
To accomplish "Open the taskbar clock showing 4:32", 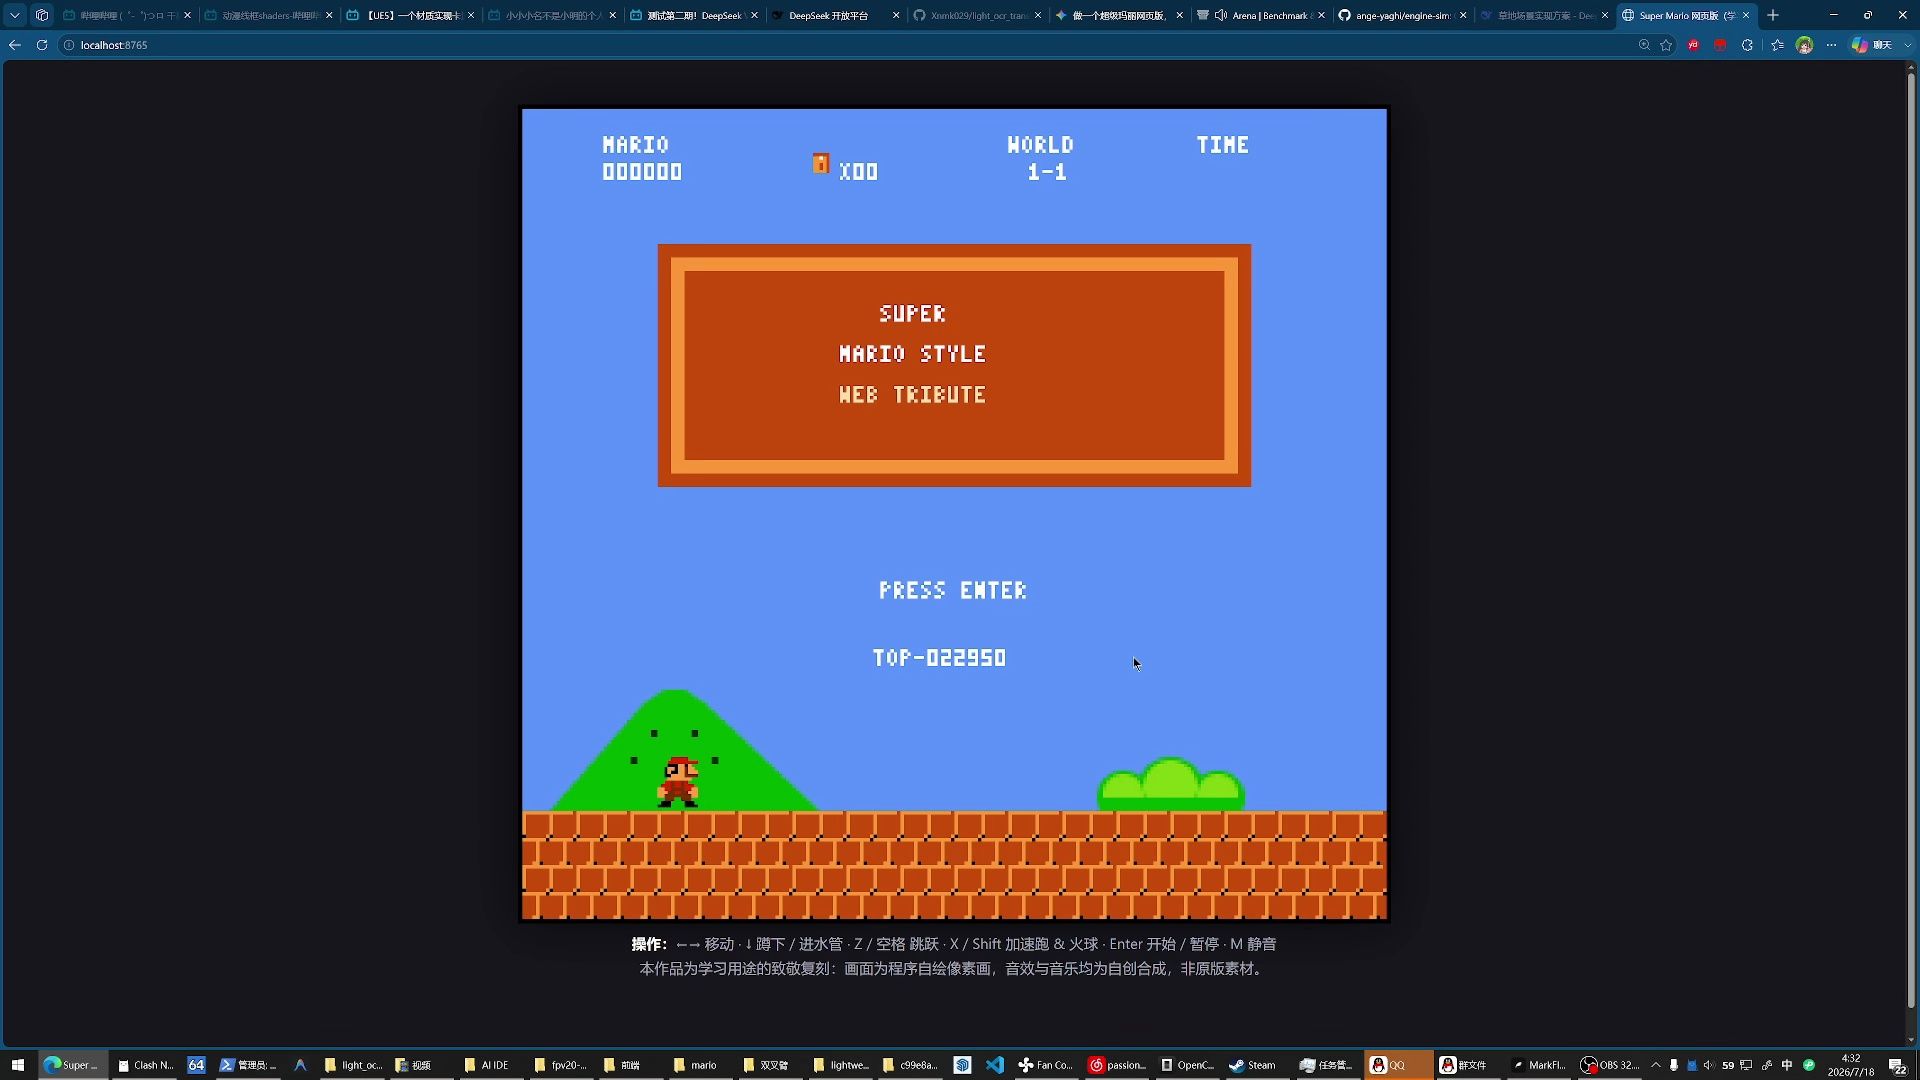I will 1851,1065.
